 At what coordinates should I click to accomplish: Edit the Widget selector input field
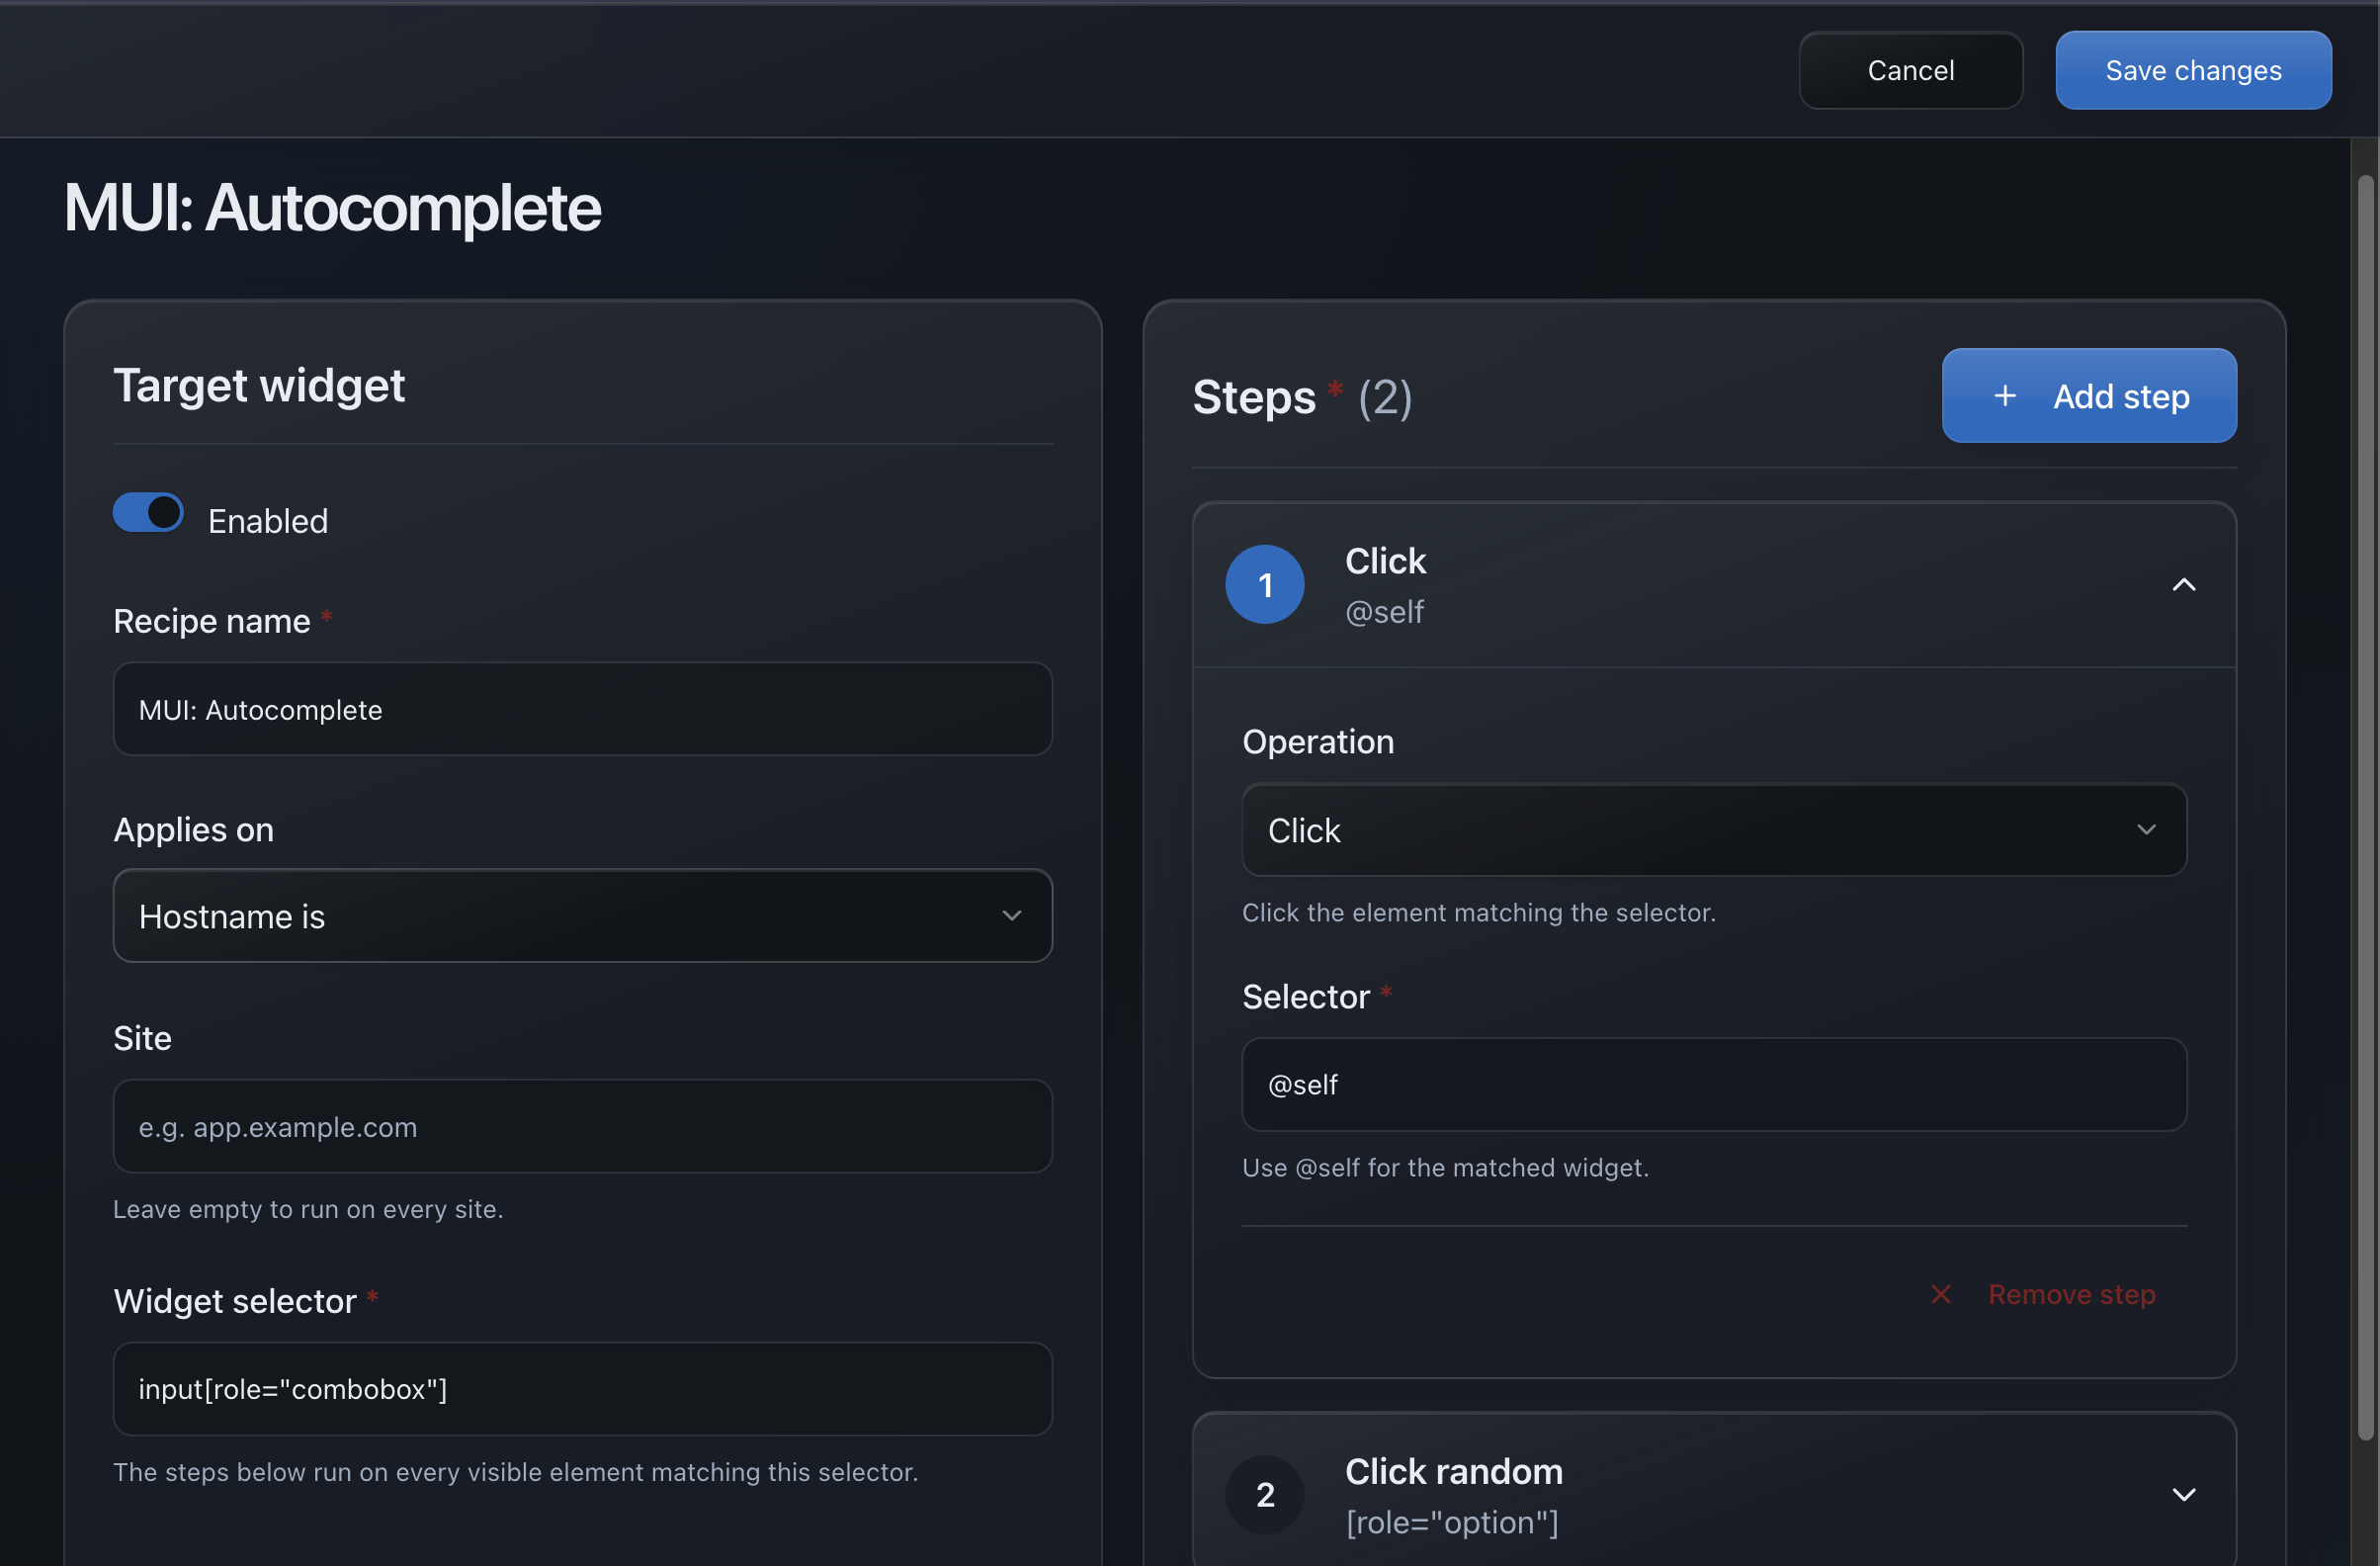[582, 1389]
